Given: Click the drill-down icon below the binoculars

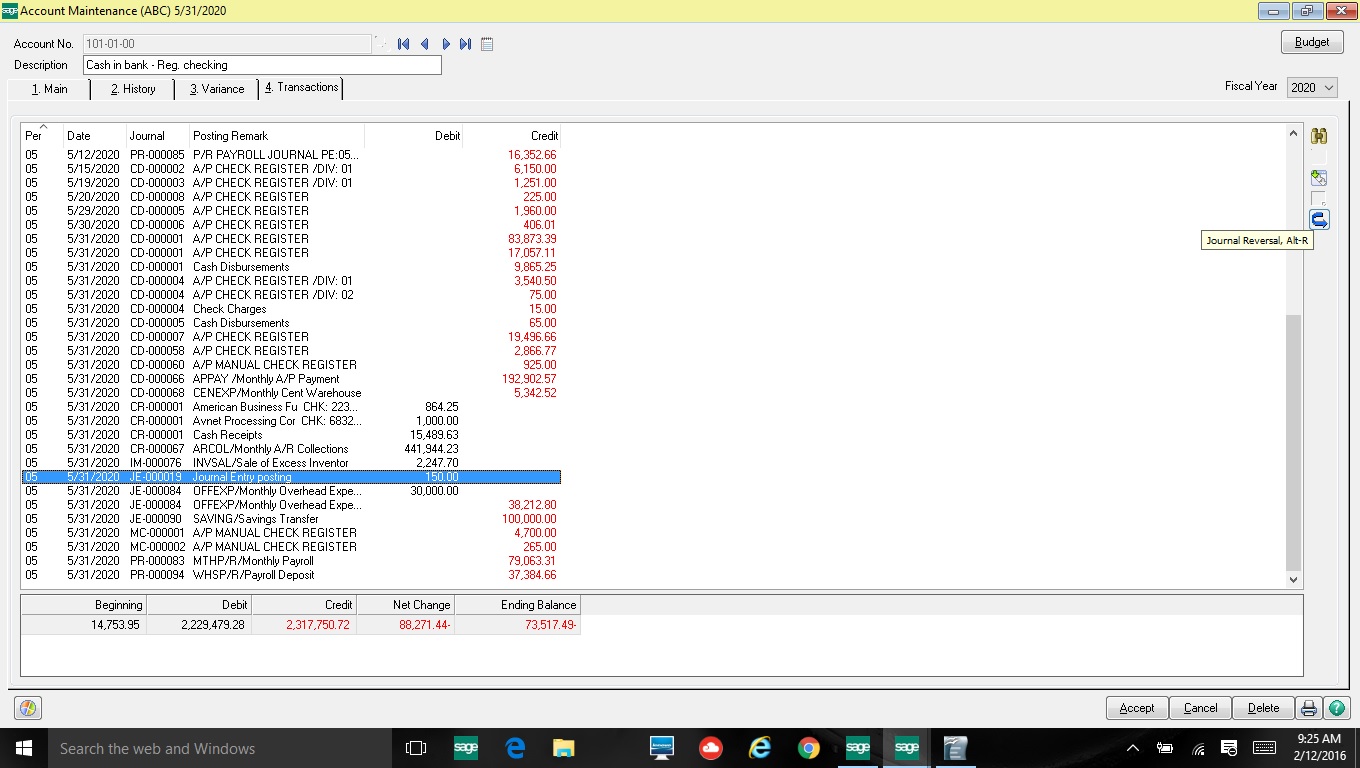Looking at the screenshot, I should coord(1319,178).
